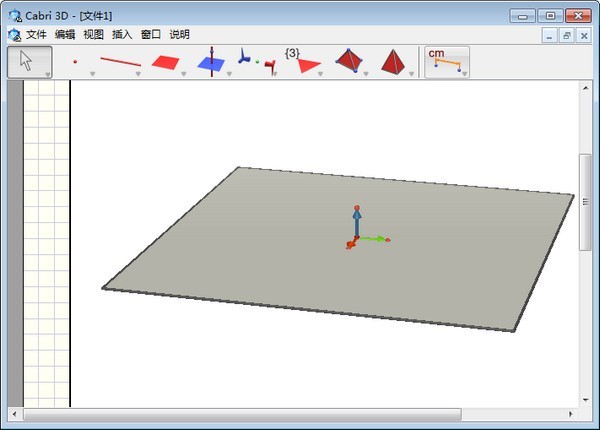Minimize the Cabri 3D application window
Image resolution: width=600 pixels, height=430 pixels.
point(523,16)
